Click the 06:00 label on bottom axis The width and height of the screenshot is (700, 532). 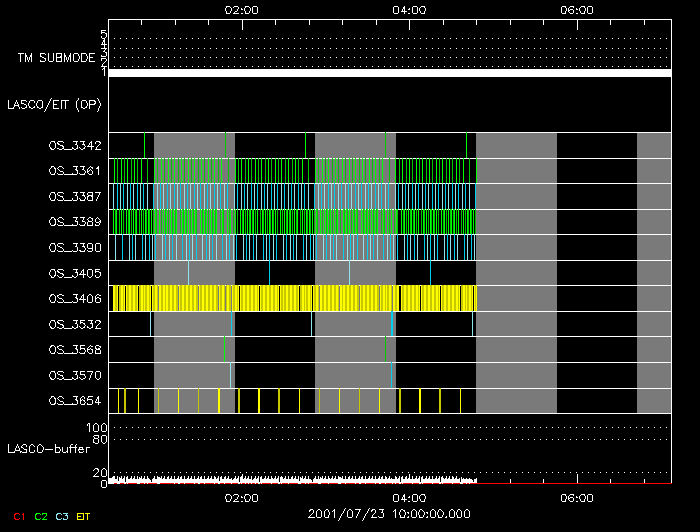point(578,497)
